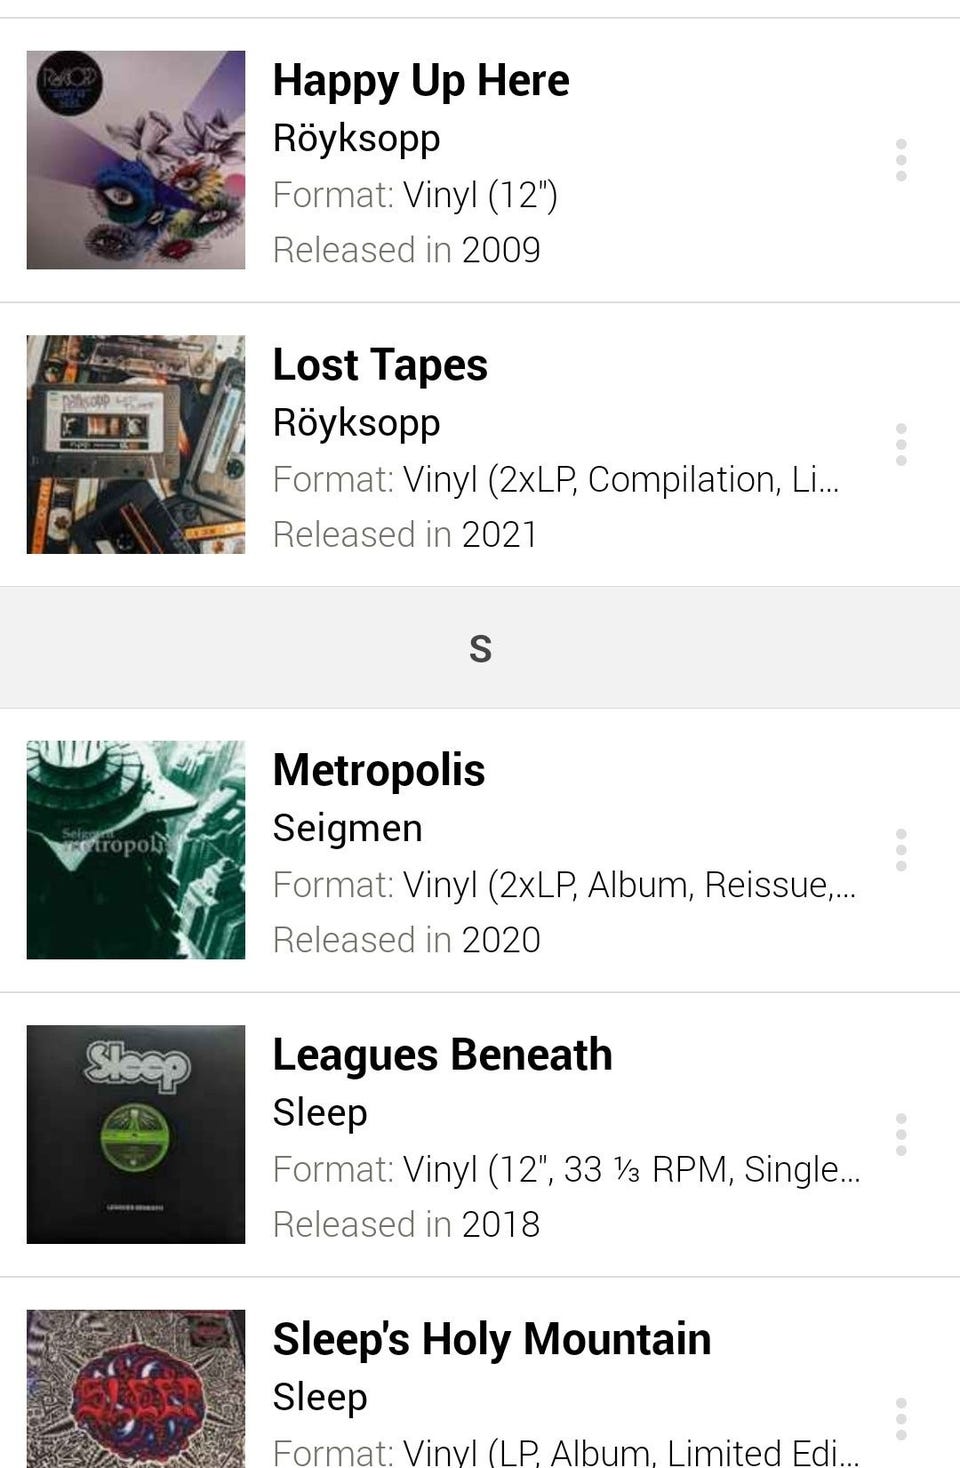The height and width of the screenshot is (1468, 960).
Task: Select Röyksopp artist under Happy Up Here
Action: point(356,138)
